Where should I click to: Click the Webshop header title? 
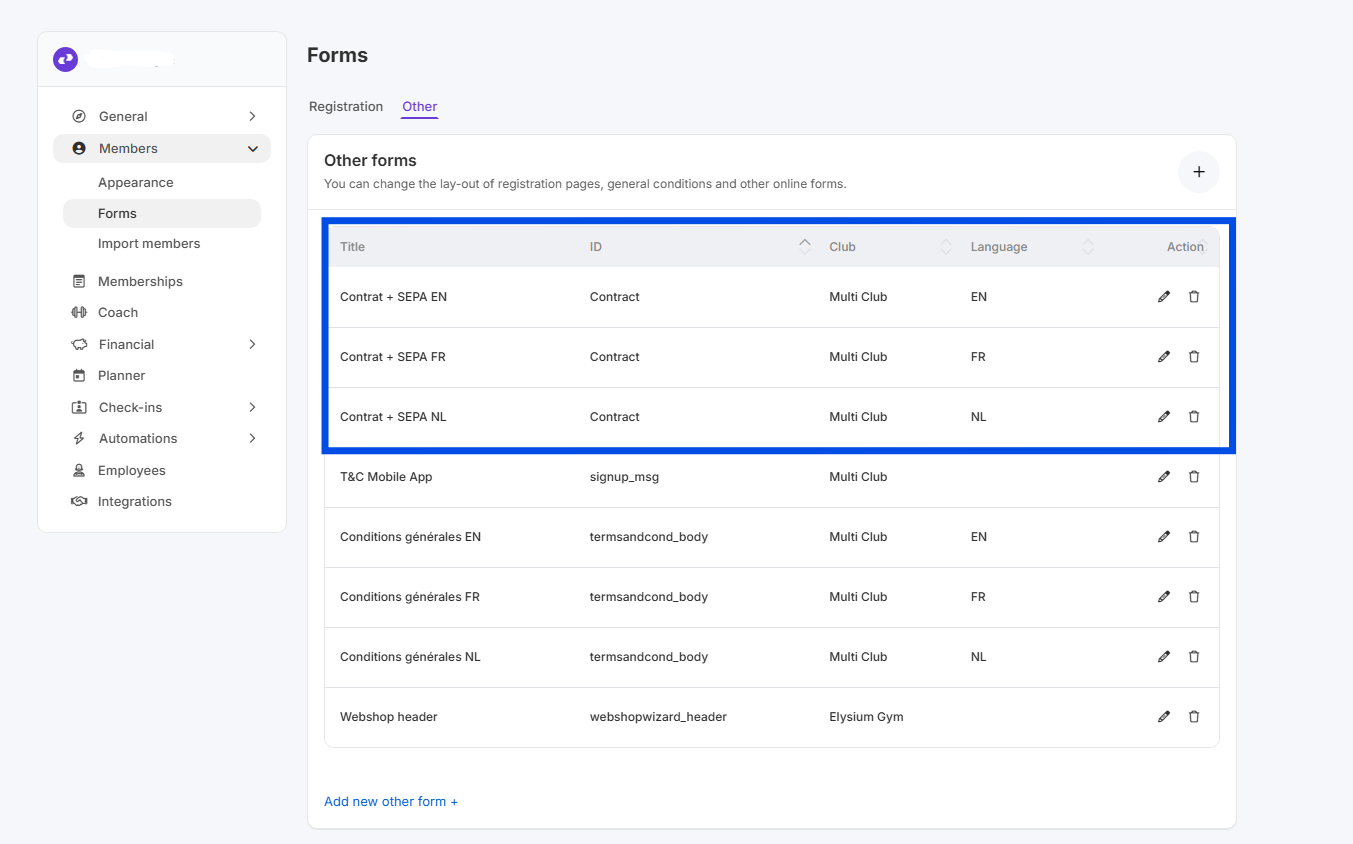(x=389, y=717)
